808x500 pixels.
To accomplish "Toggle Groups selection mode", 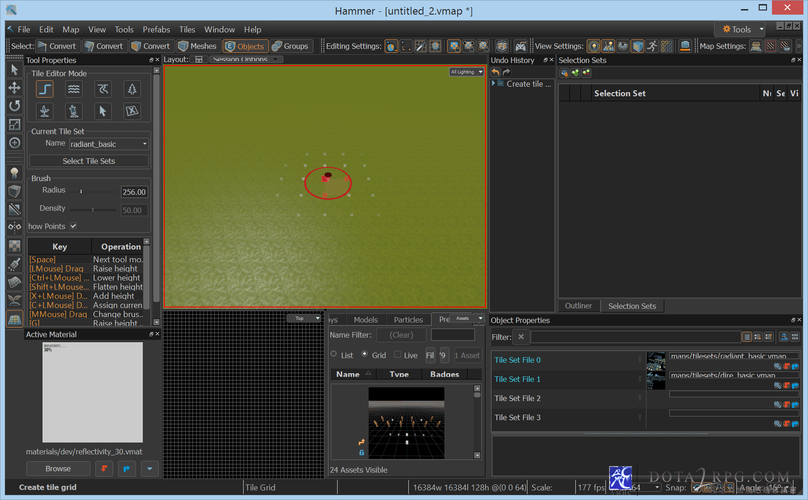I will [x=290, y=46].
